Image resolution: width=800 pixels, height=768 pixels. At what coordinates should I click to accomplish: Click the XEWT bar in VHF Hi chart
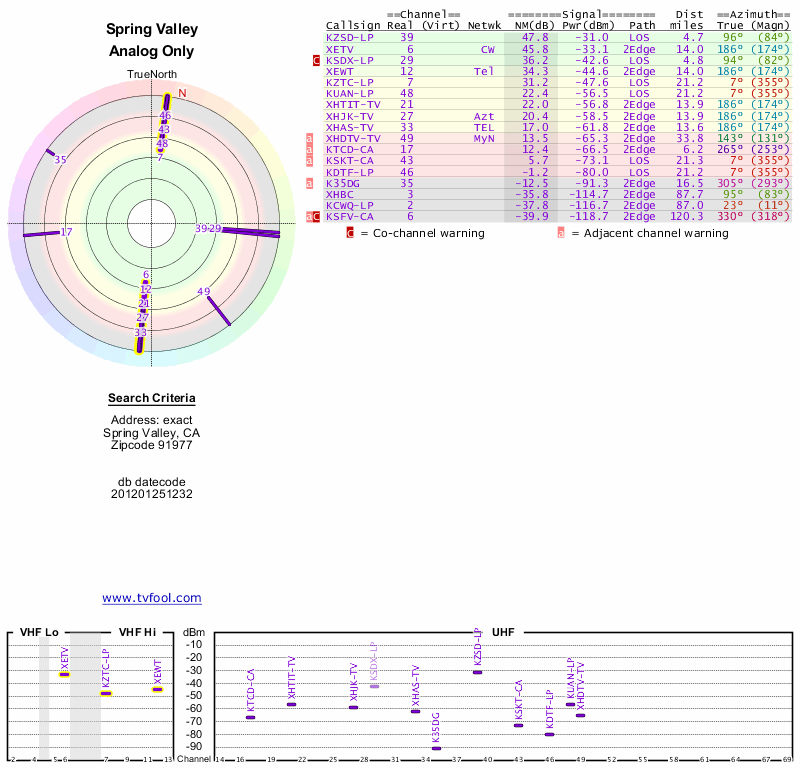pyautogui.click(x=157, y=689)
